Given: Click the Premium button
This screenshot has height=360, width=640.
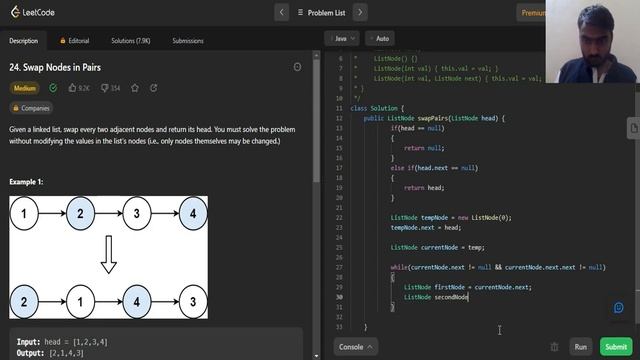Looking at the screenshot, I should (532, 13).
